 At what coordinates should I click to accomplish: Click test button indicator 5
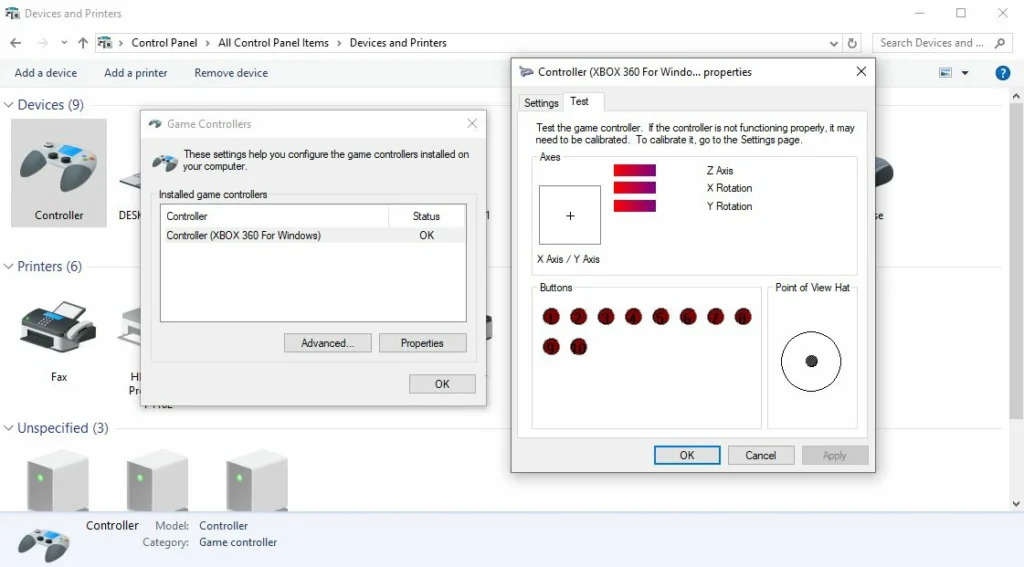660,317
